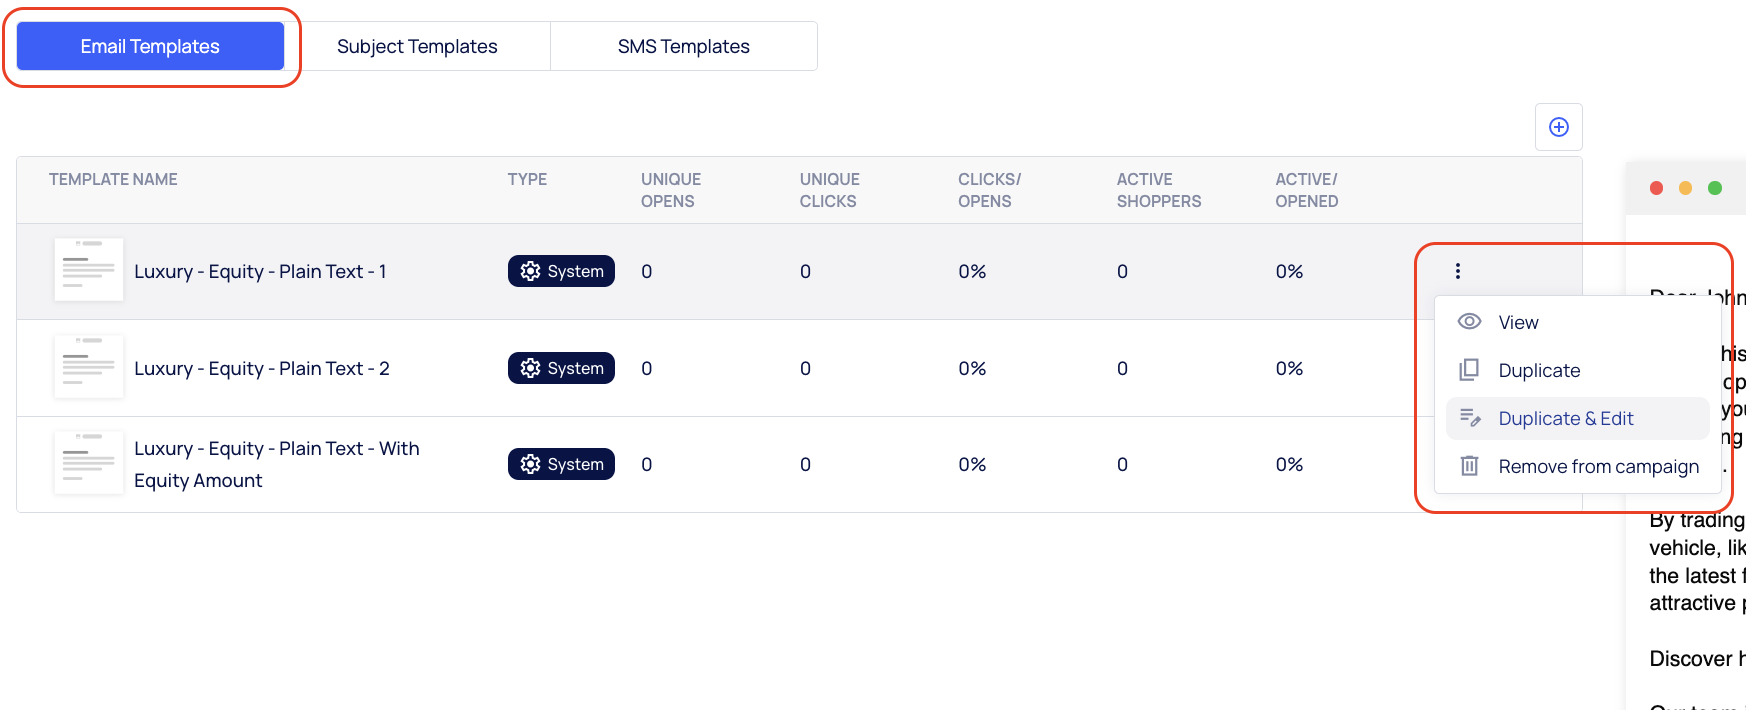Select Remove from campaign option
This screenshot has width=1746, height=710.
click(1598, 466)
